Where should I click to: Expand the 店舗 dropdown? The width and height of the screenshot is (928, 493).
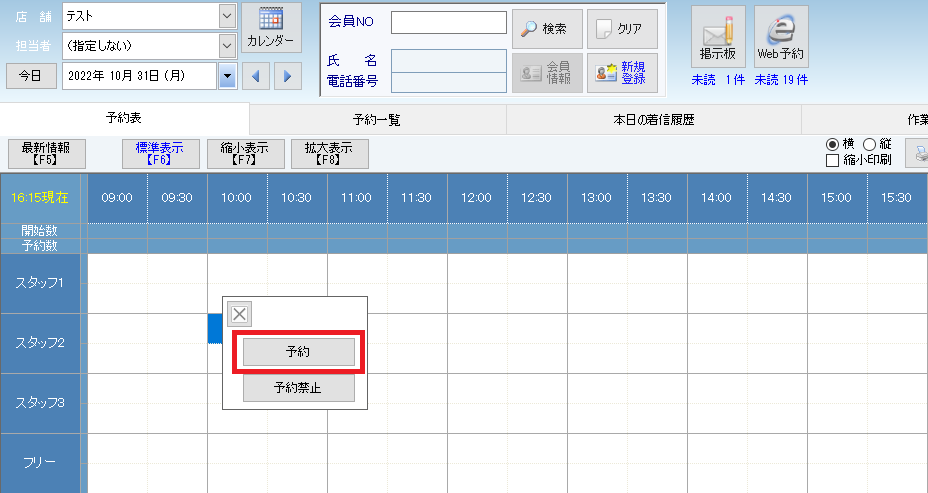(x=227, y=16)
